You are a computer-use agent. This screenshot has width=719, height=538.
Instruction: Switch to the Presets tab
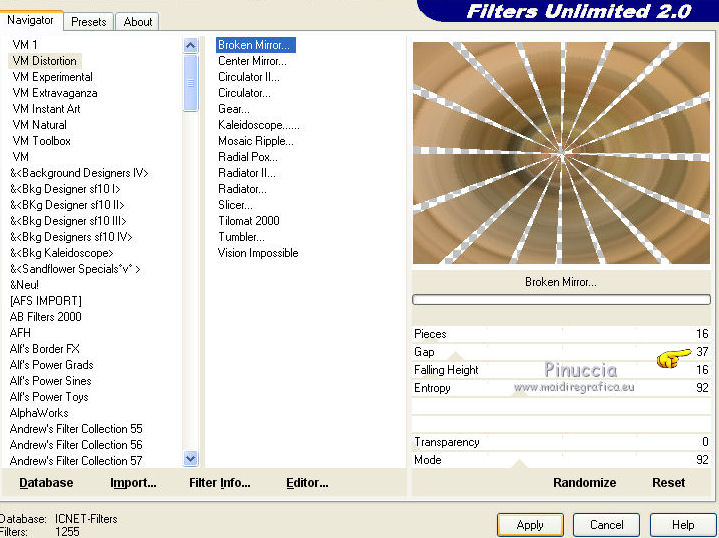click(89, 21)
